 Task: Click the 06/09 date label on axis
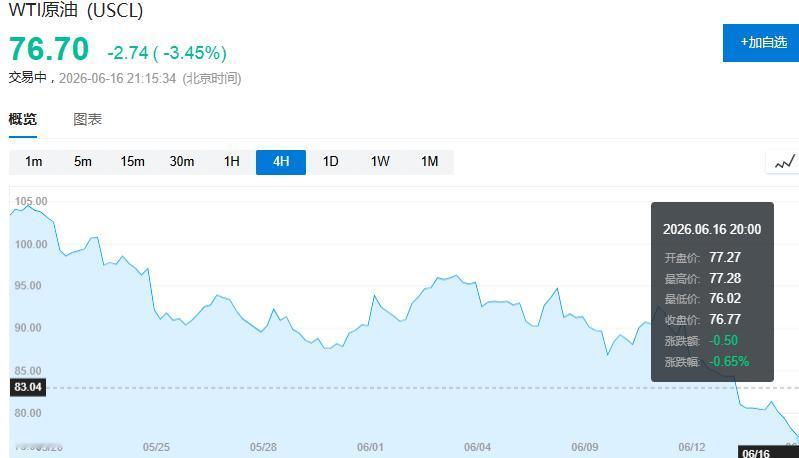(x=584, y=447)
